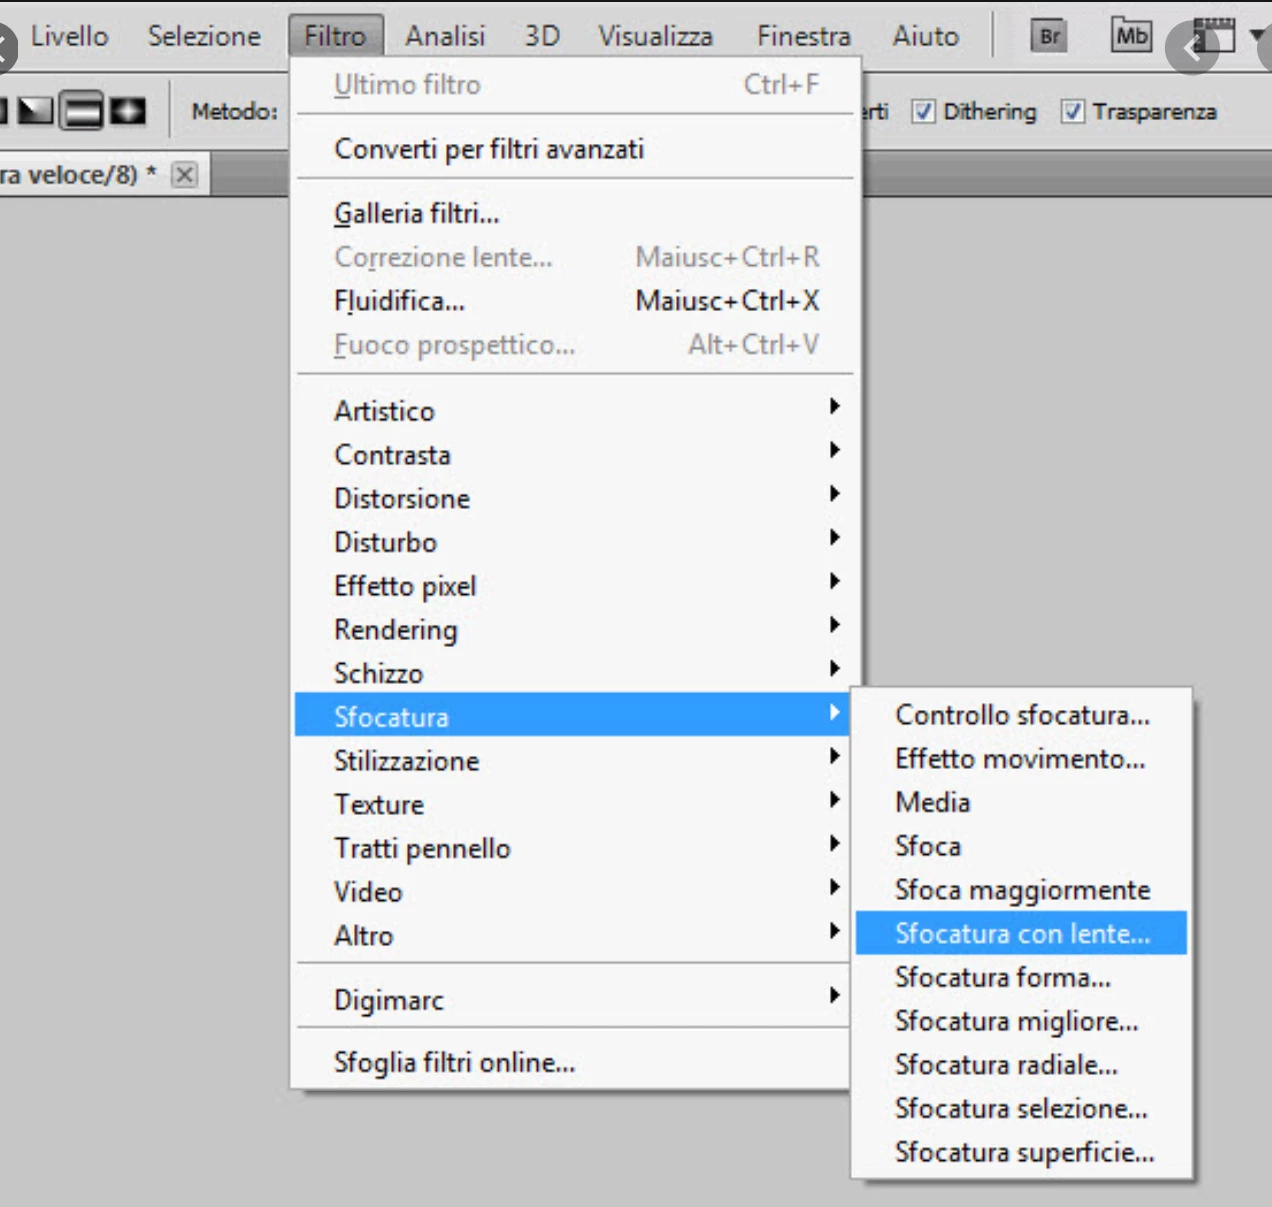This screenshot has width=1272, height=1207.
Task: Choose Controllo sfocatura from submenu
Action: coord(1021,715)
